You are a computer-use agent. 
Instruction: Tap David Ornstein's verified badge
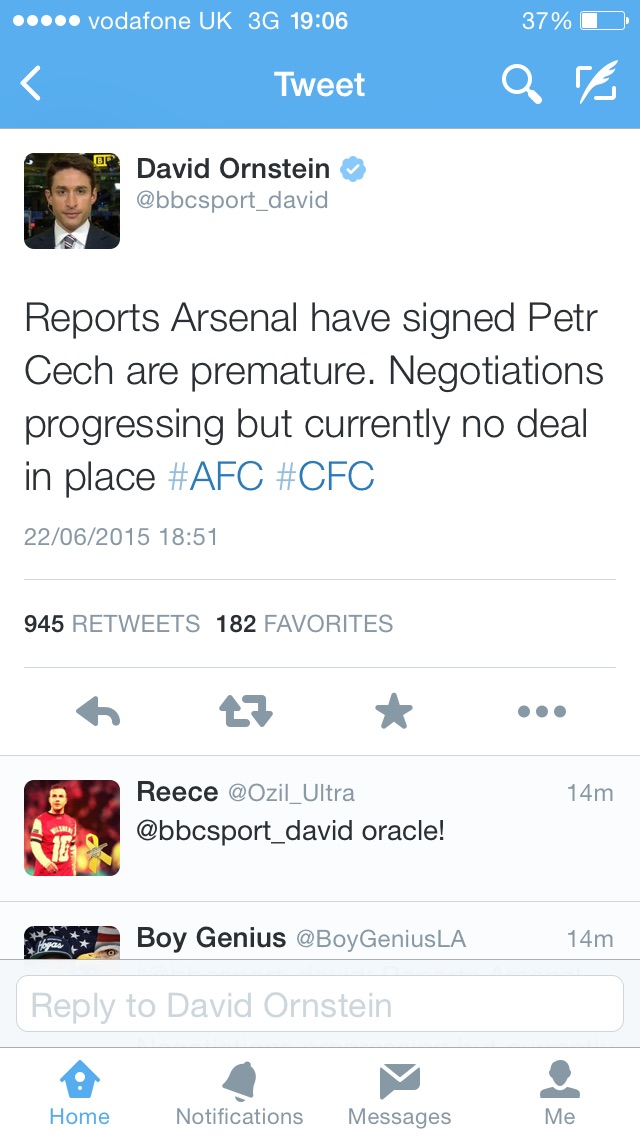(353, 169)
